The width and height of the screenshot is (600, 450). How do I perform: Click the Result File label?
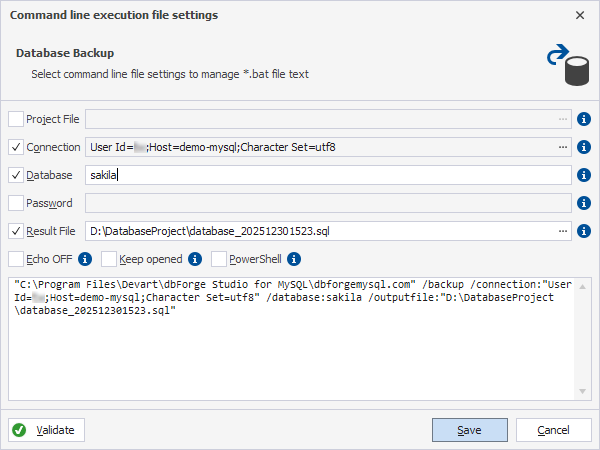coord(51,231)
